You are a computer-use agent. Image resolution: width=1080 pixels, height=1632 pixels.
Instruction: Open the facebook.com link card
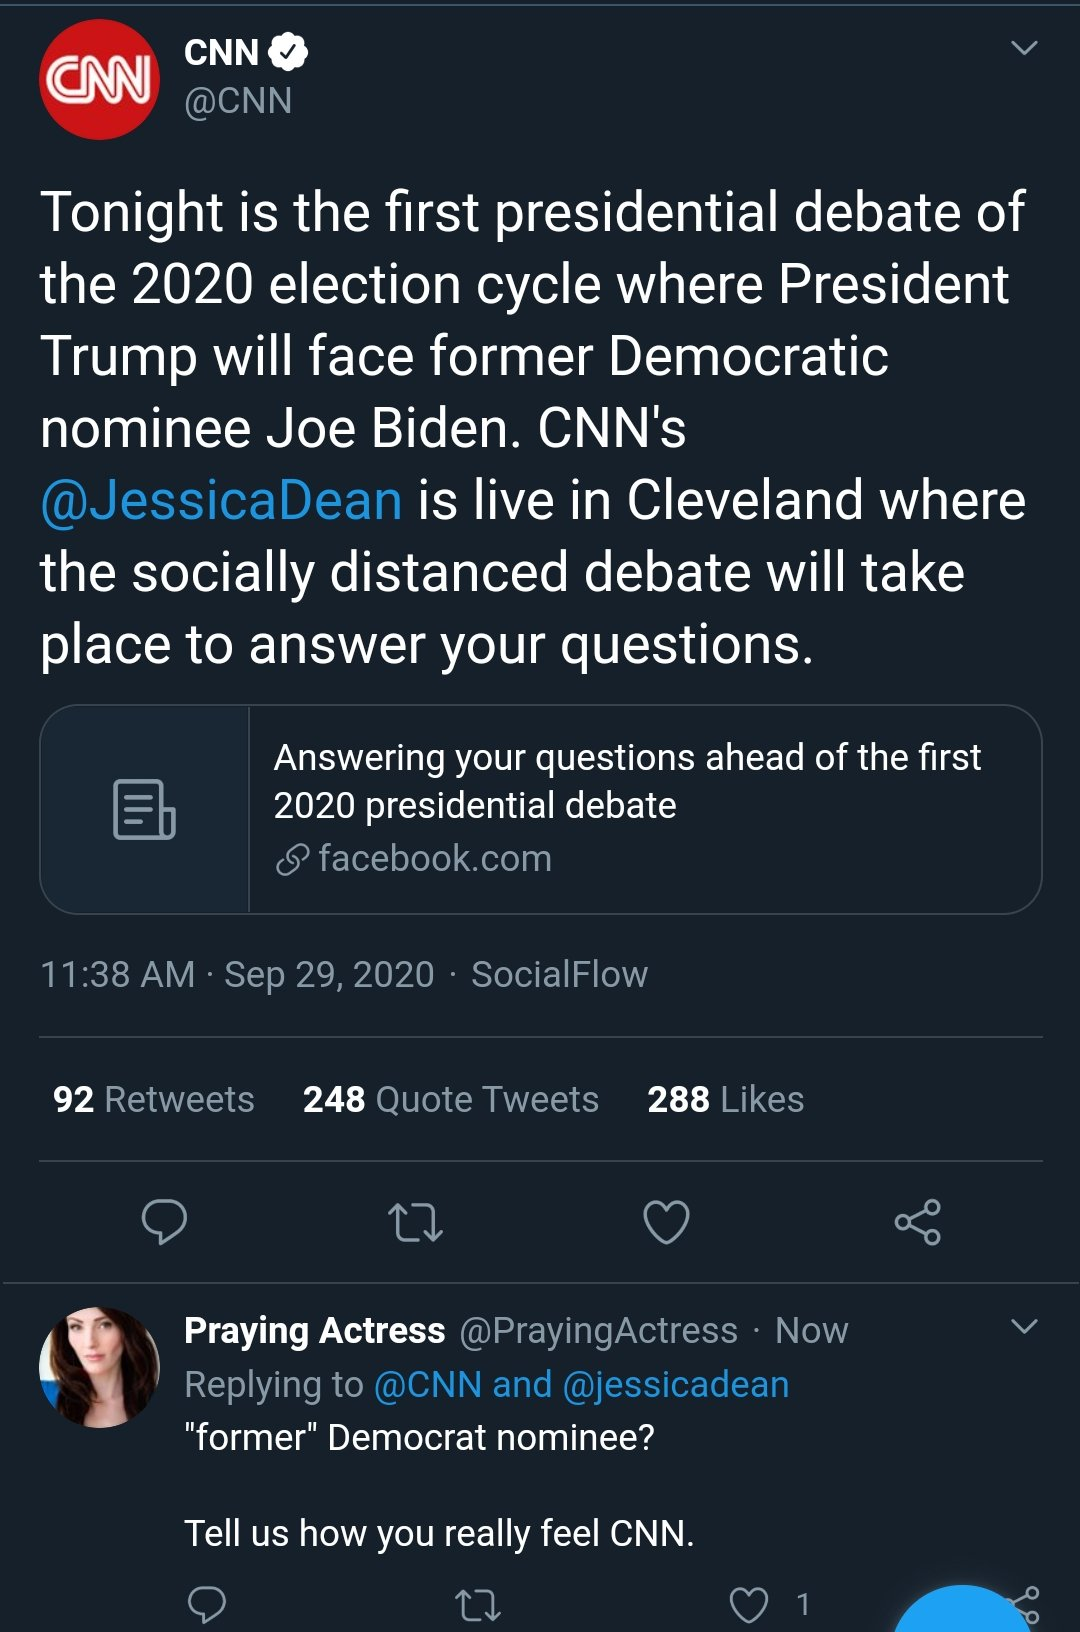(x=541, y=809)
